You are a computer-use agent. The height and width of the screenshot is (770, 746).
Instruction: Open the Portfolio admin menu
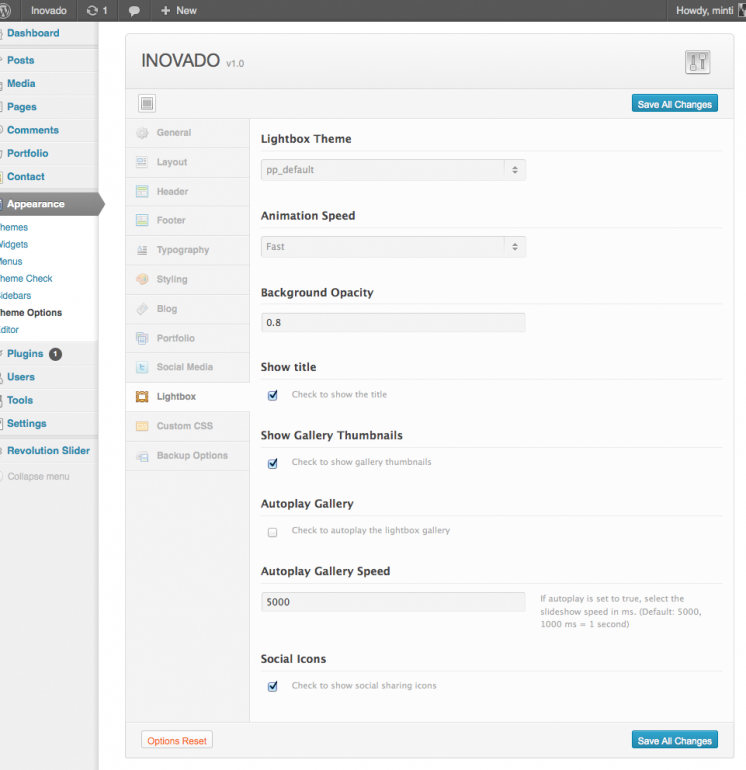[x=28, y=153]
